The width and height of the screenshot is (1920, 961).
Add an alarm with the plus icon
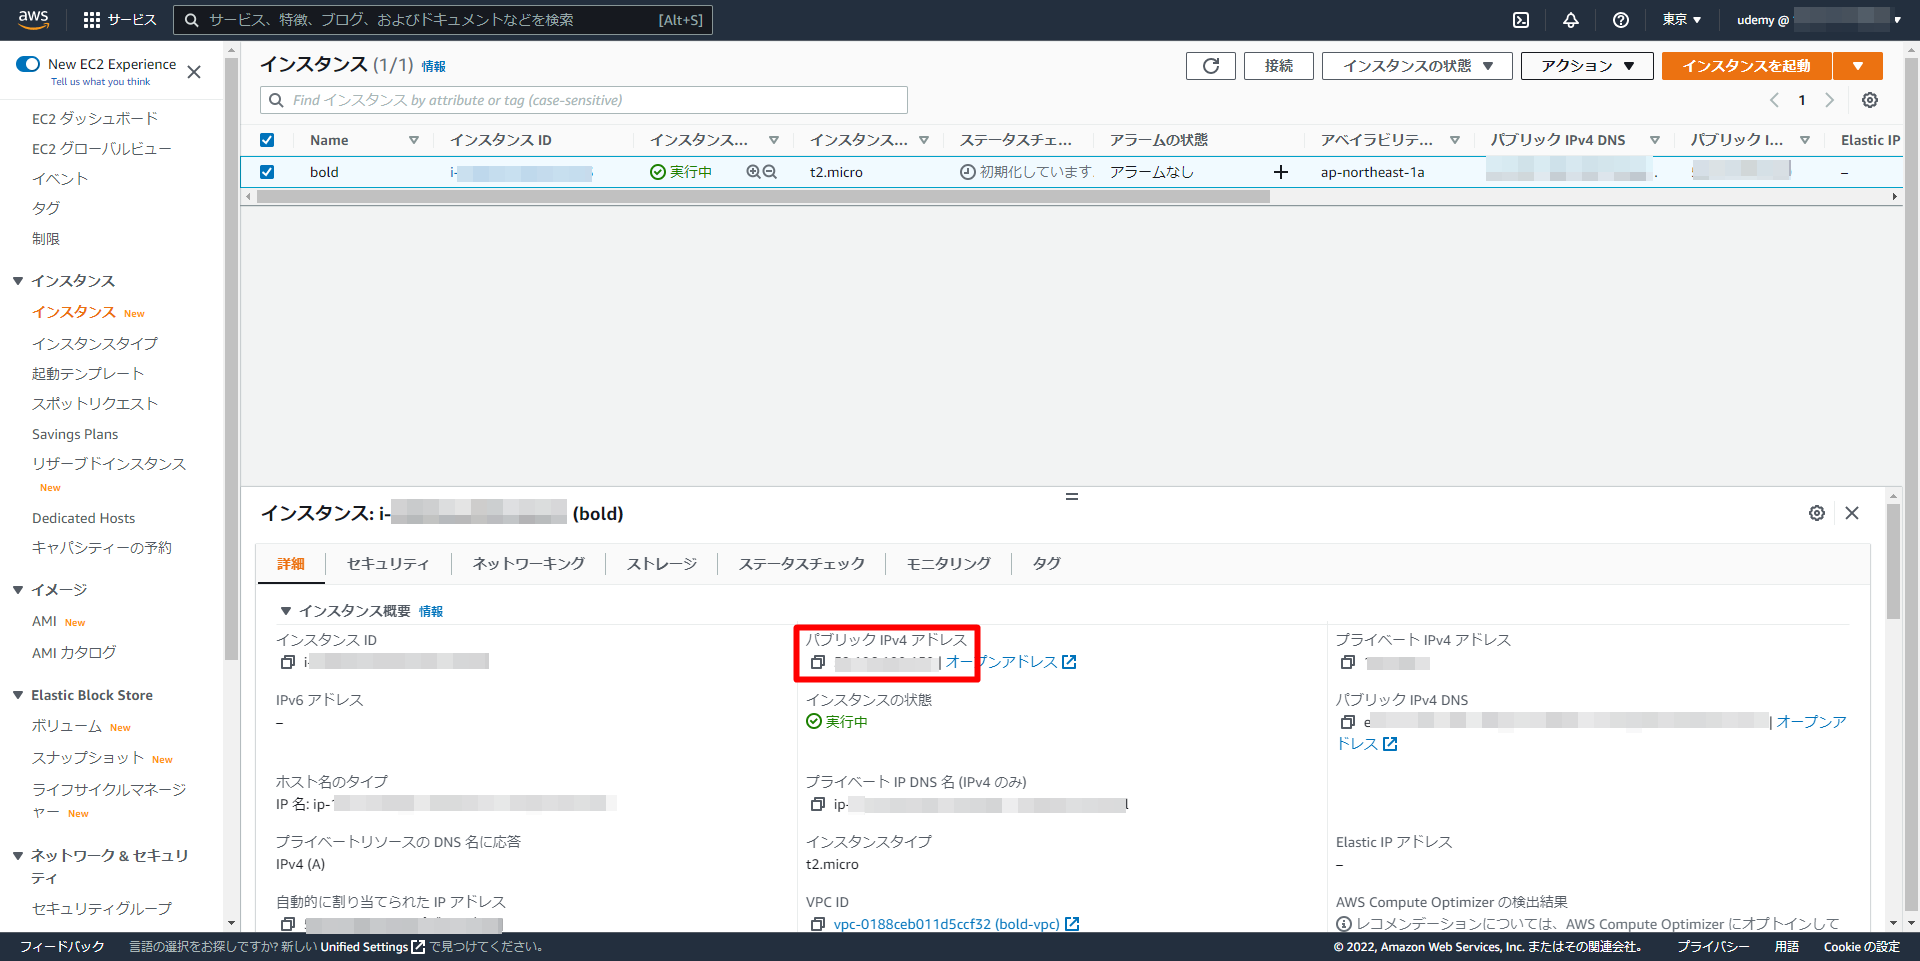tap(1281, 172)
